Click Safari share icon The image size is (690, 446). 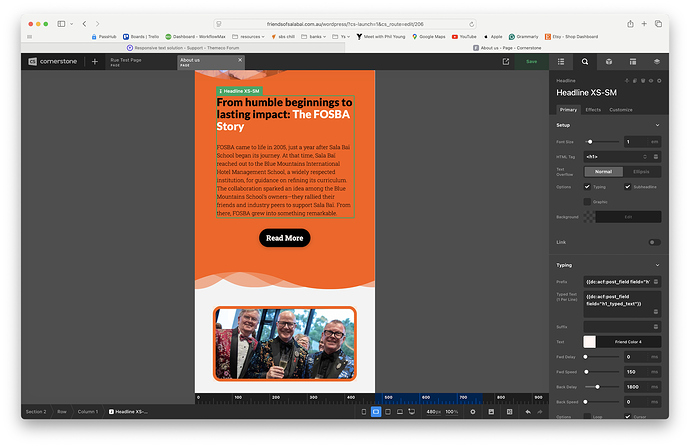(630, 24)
